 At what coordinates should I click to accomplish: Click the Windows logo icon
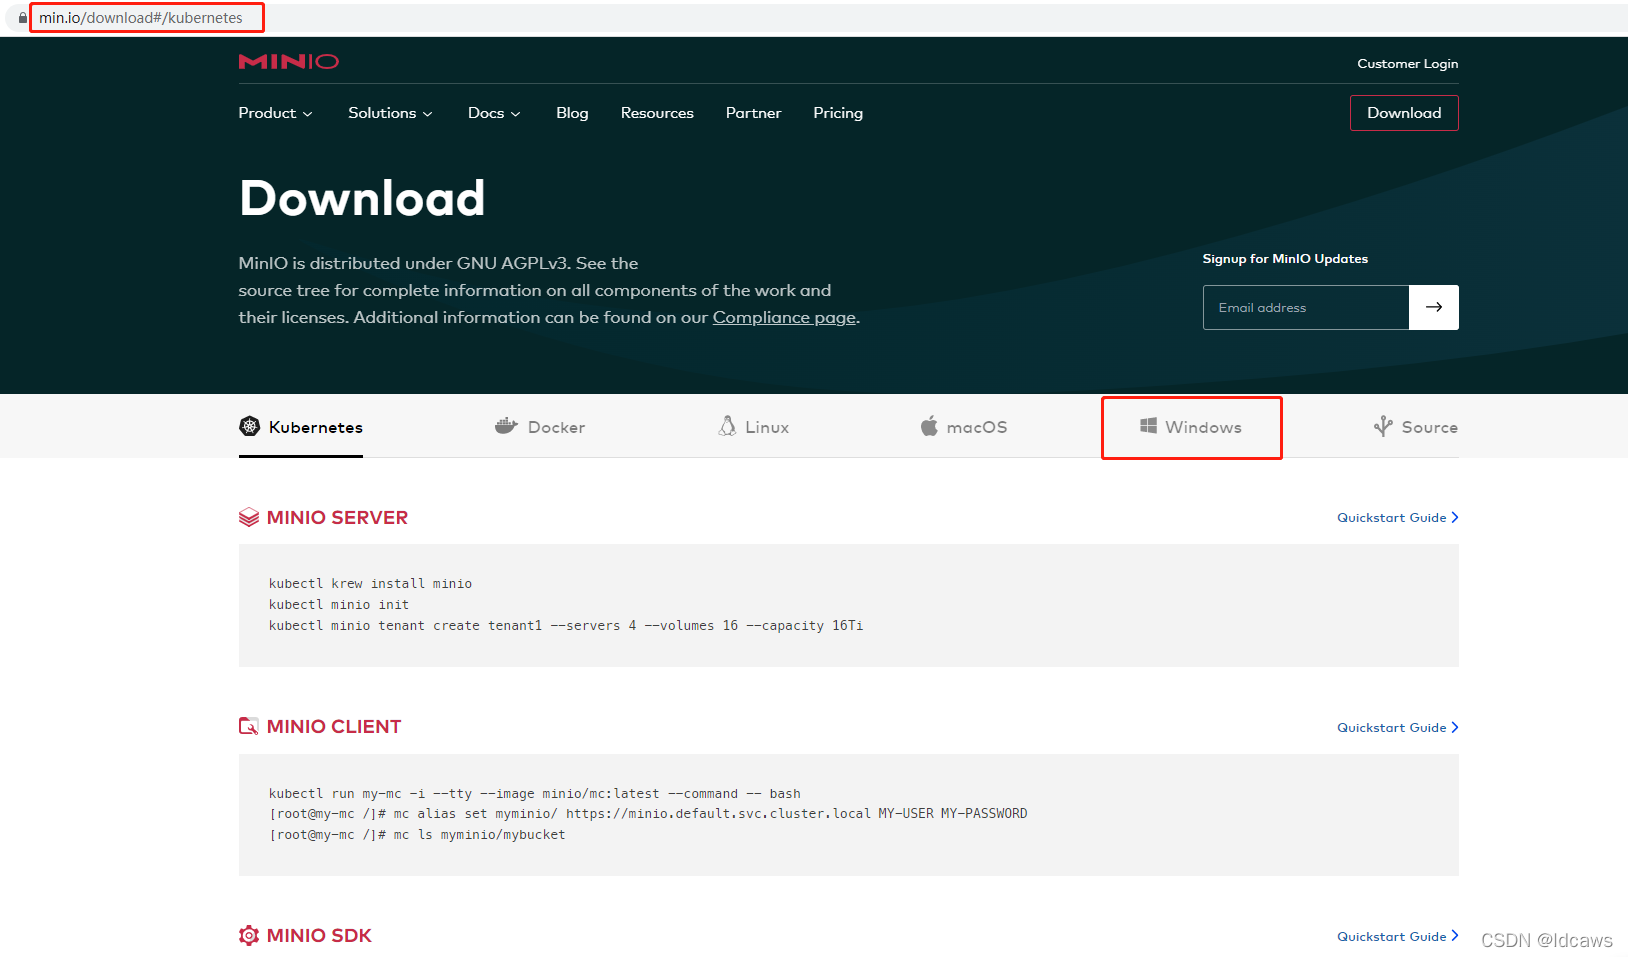tap(1148, 426)
